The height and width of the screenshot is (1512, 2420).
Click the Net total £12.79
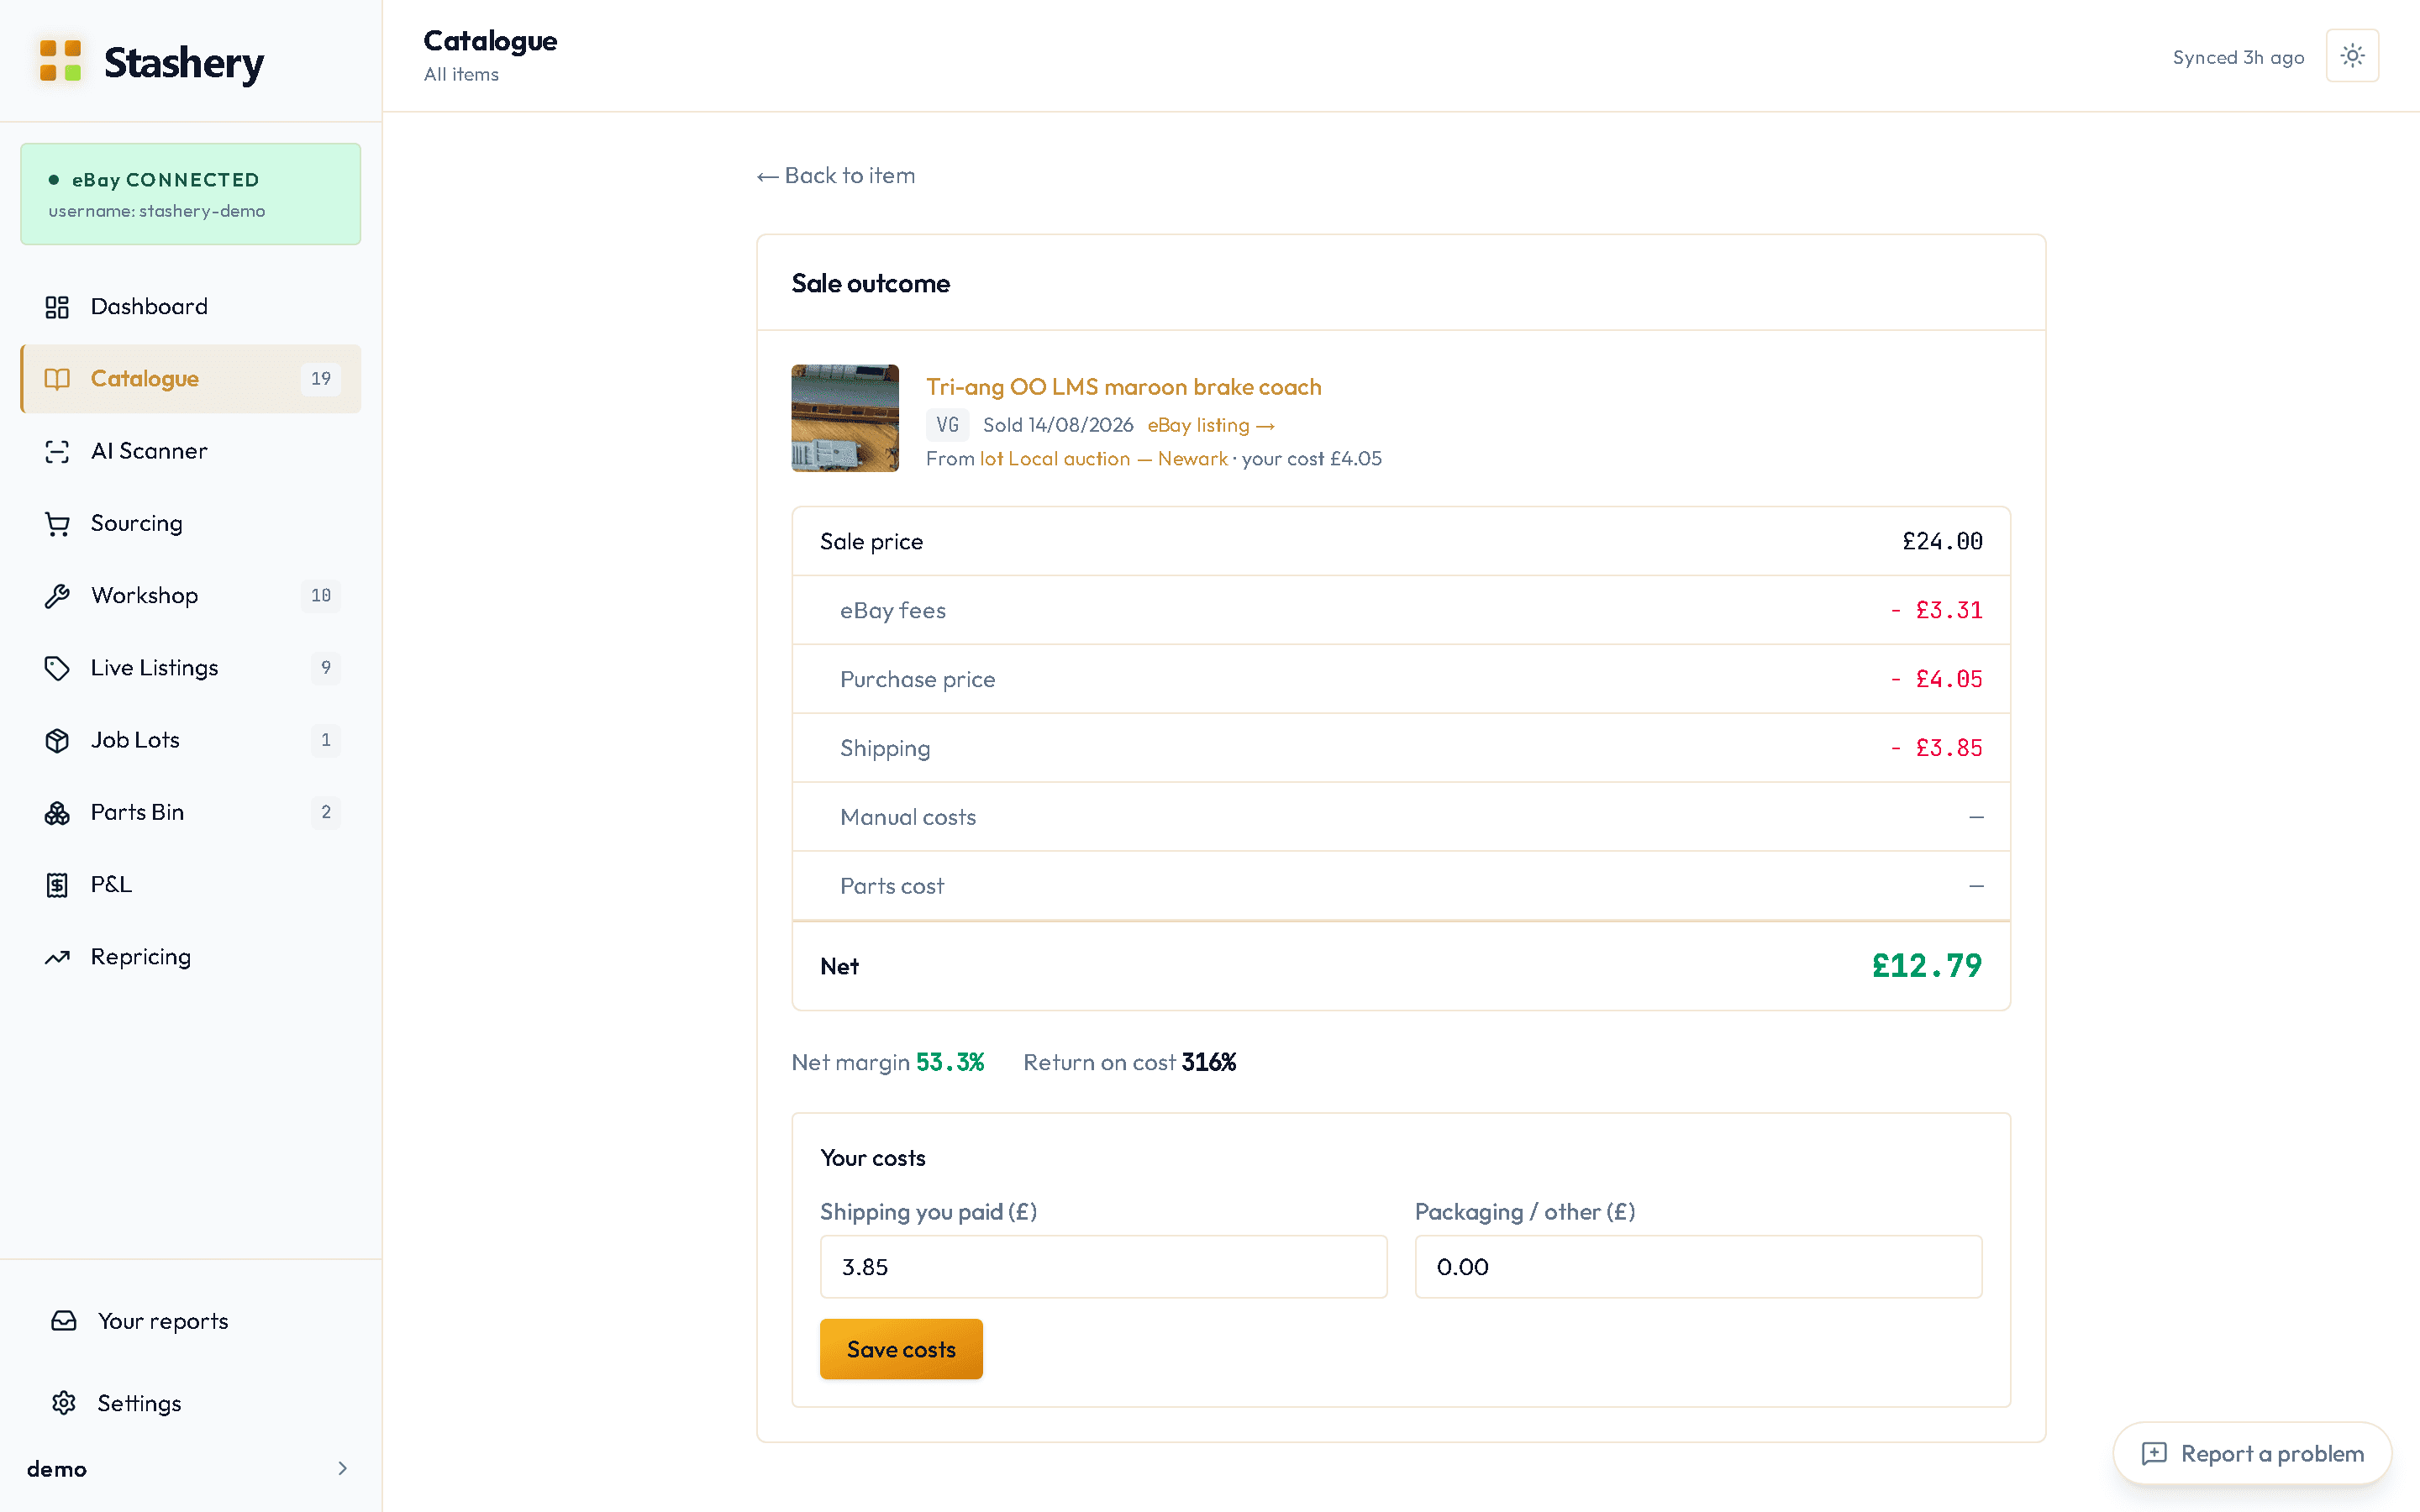coord(1927,966)
